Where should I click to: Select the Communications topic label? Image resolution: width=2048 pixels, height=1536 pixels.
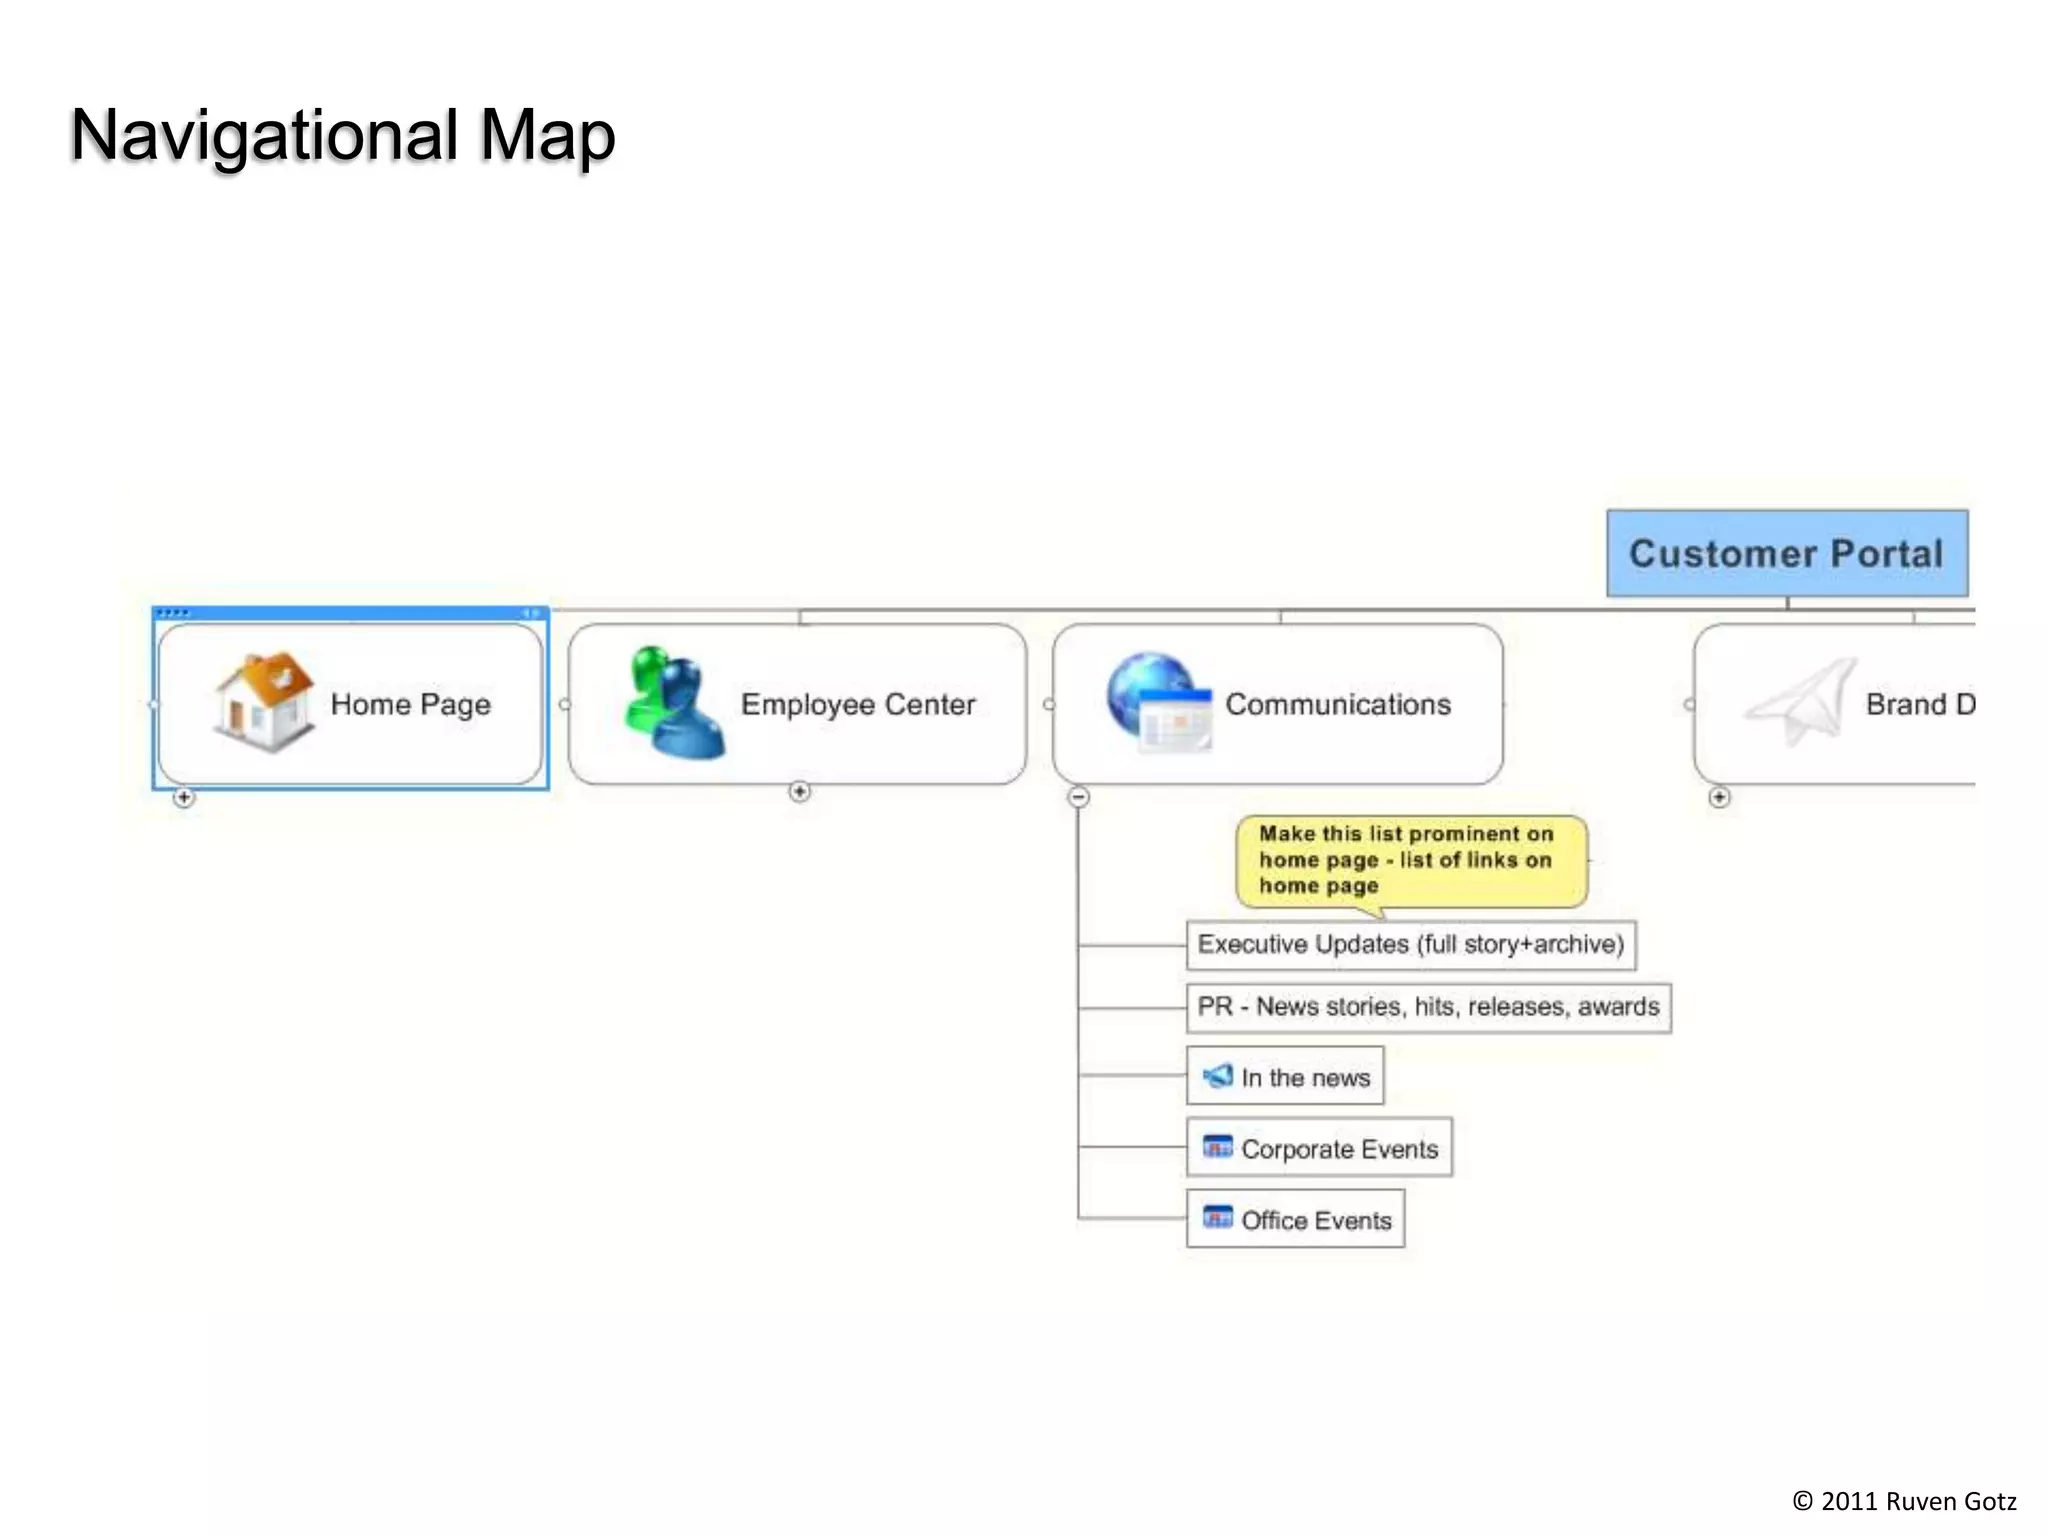[x=1337, y=704]
